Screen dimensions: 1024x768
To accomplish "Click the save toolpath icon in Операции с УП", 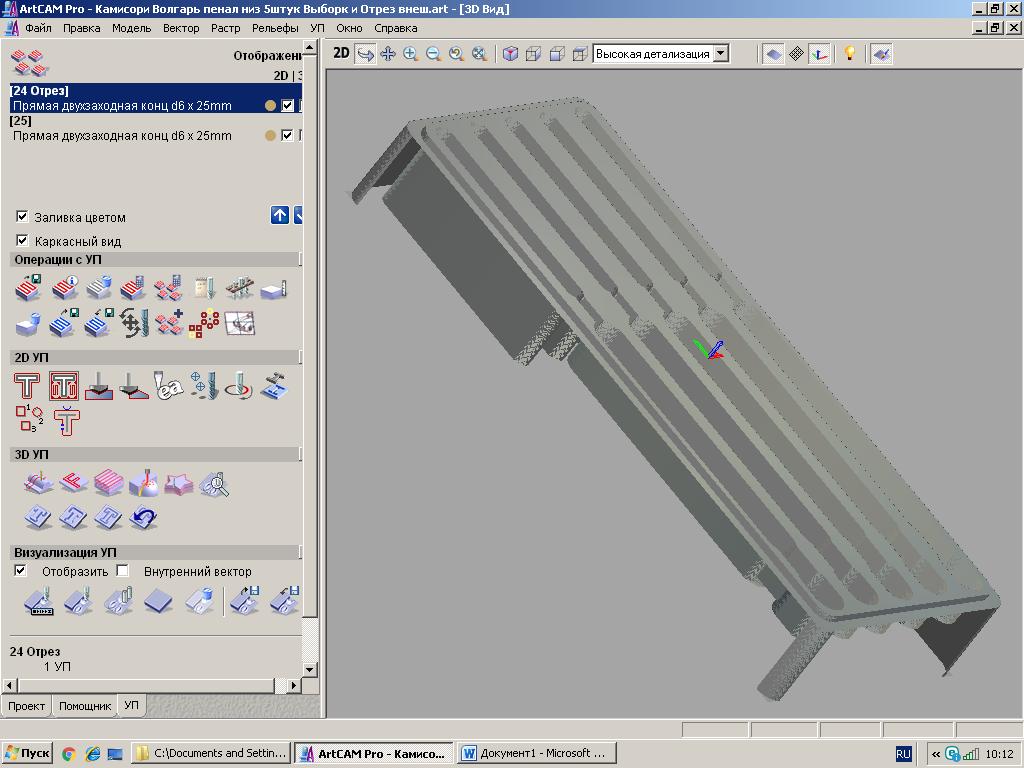I will pos(28,289).
